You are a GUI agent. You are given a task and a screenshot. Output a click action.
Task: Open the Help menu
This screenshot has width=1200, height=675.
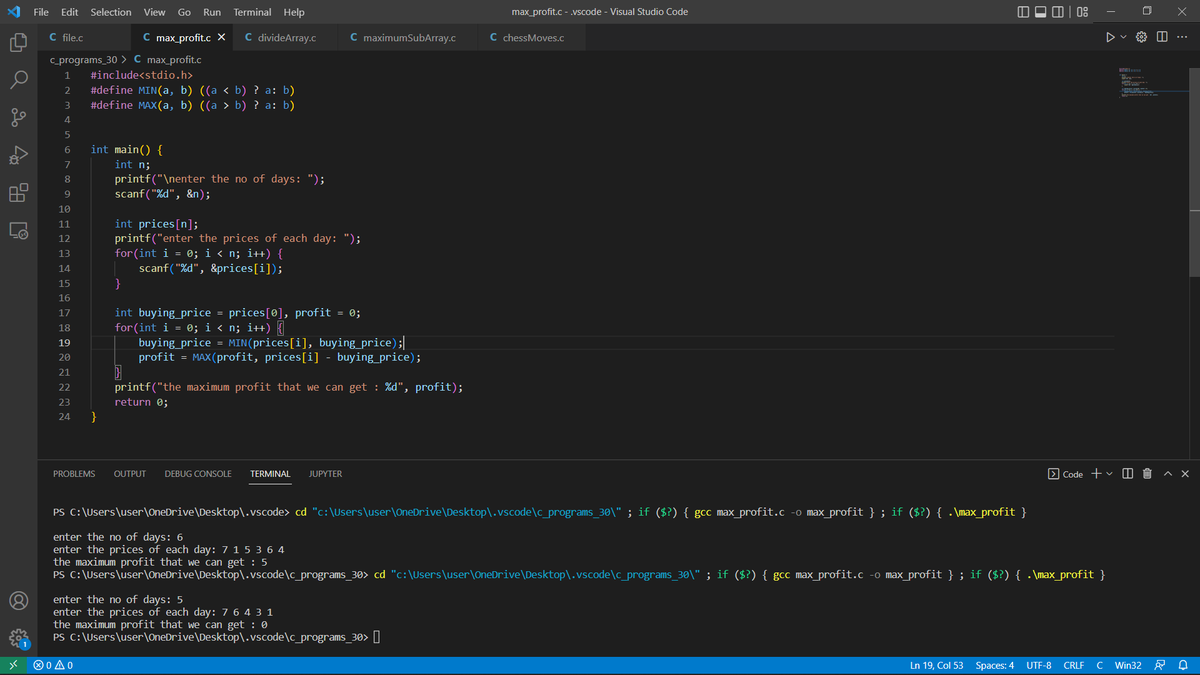(x=294, y=12)
